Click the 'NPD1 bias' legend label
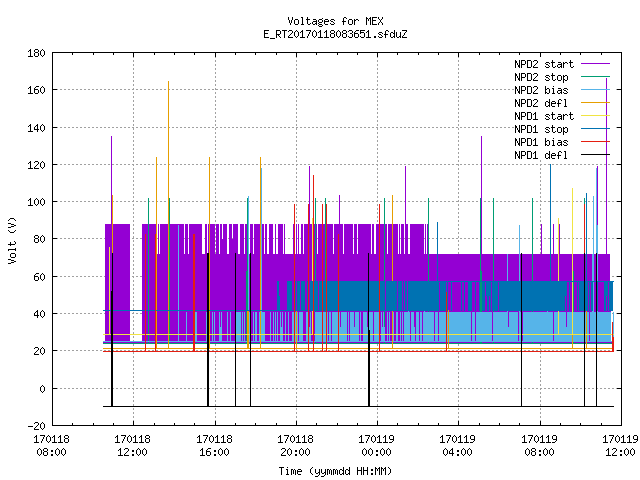The width and height of the screenshot is (640, 480). point(541,142)
